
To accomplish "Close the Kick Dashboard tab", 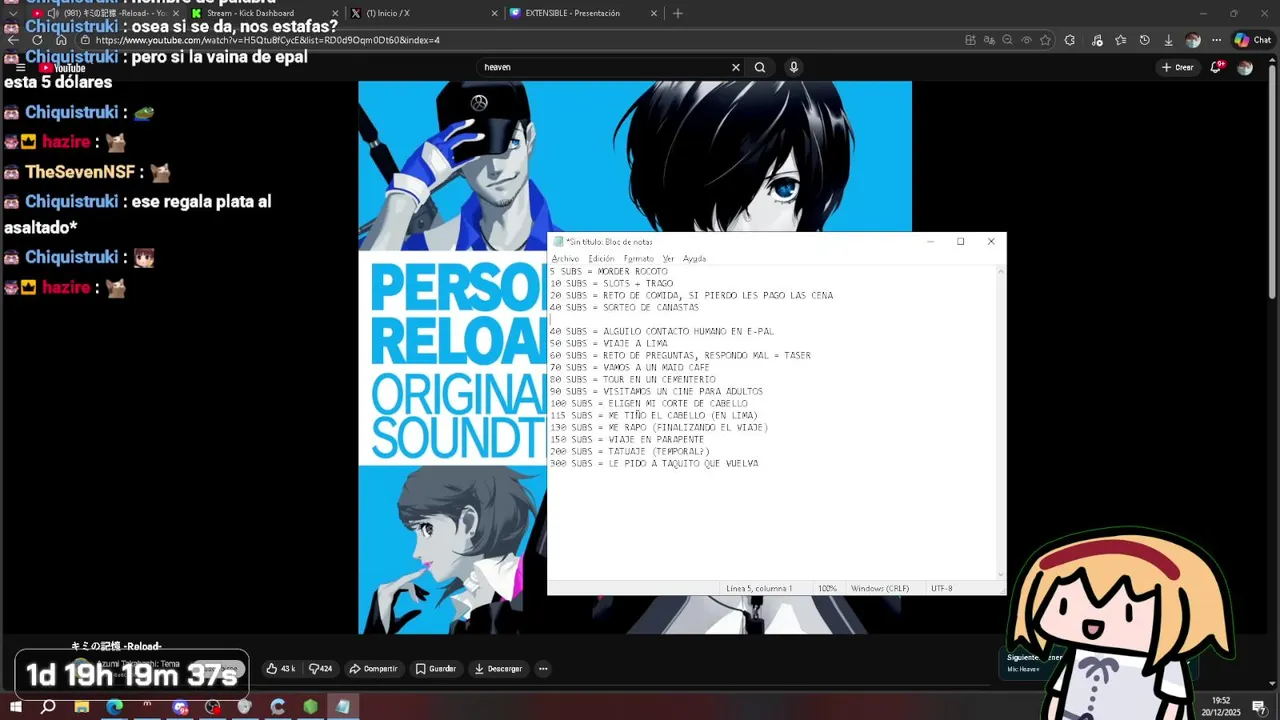I will (x=335, y=13).
